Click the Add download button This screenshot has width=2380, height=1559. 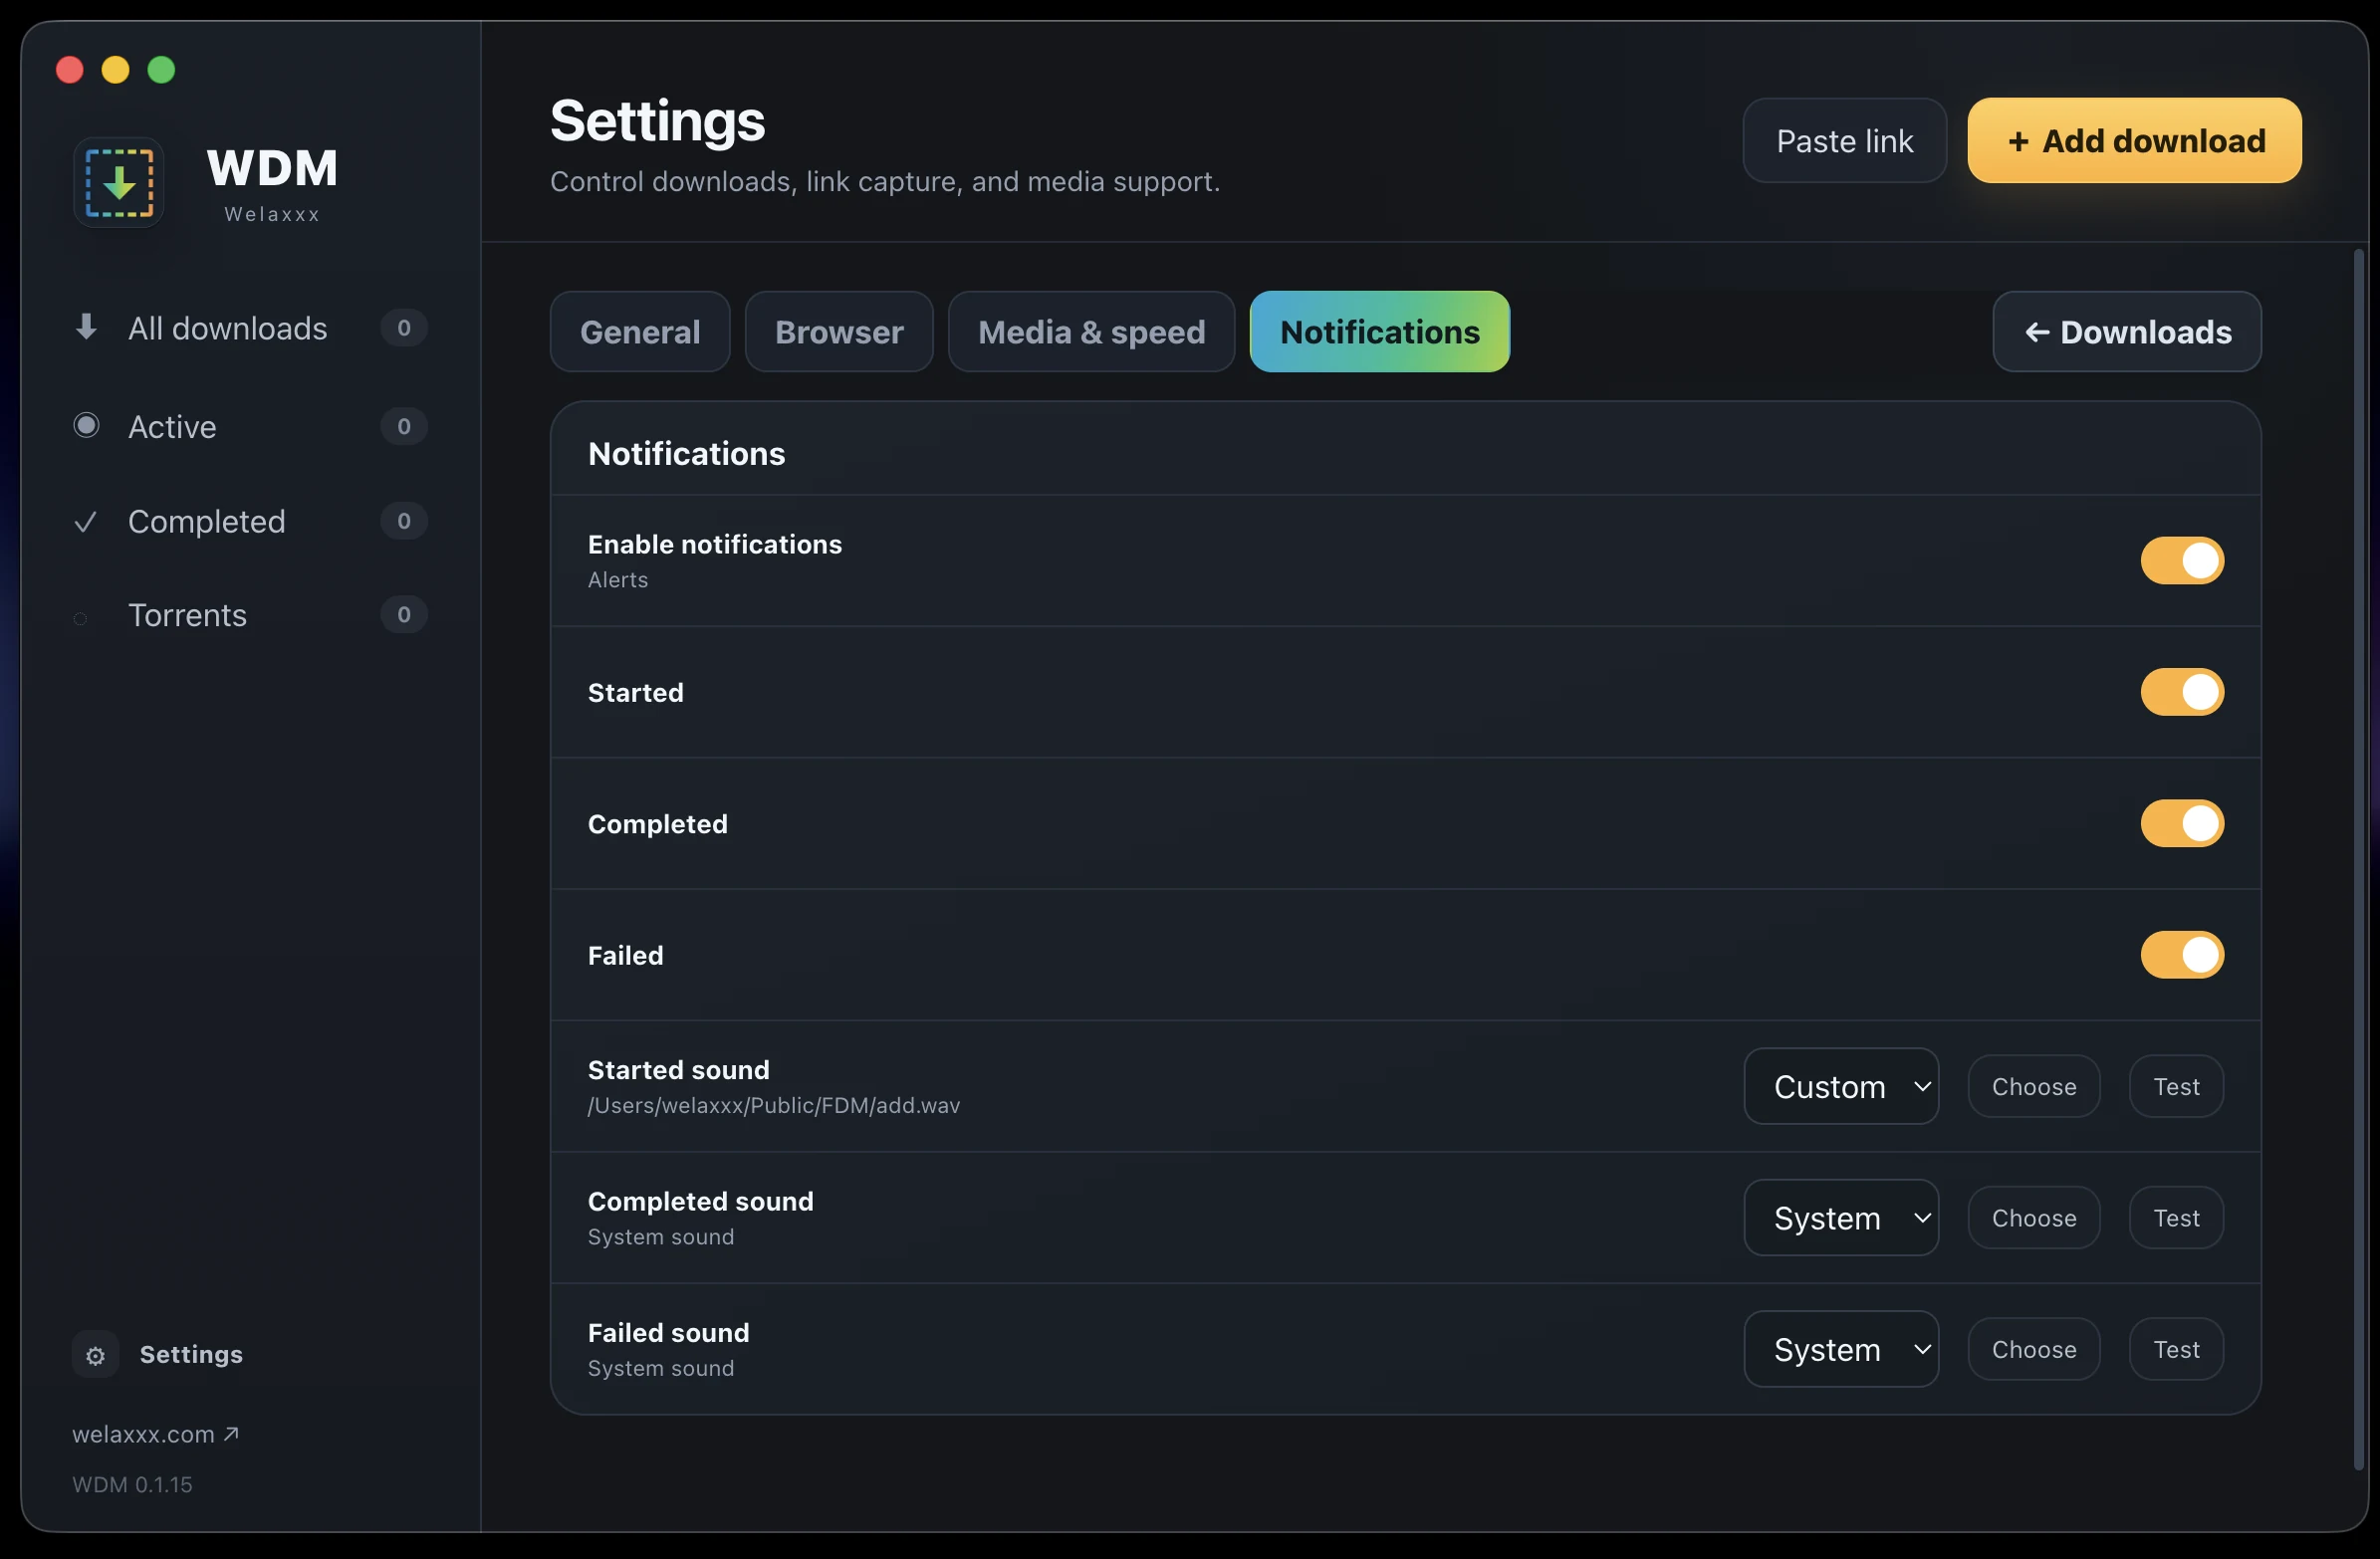point(2134,141)
